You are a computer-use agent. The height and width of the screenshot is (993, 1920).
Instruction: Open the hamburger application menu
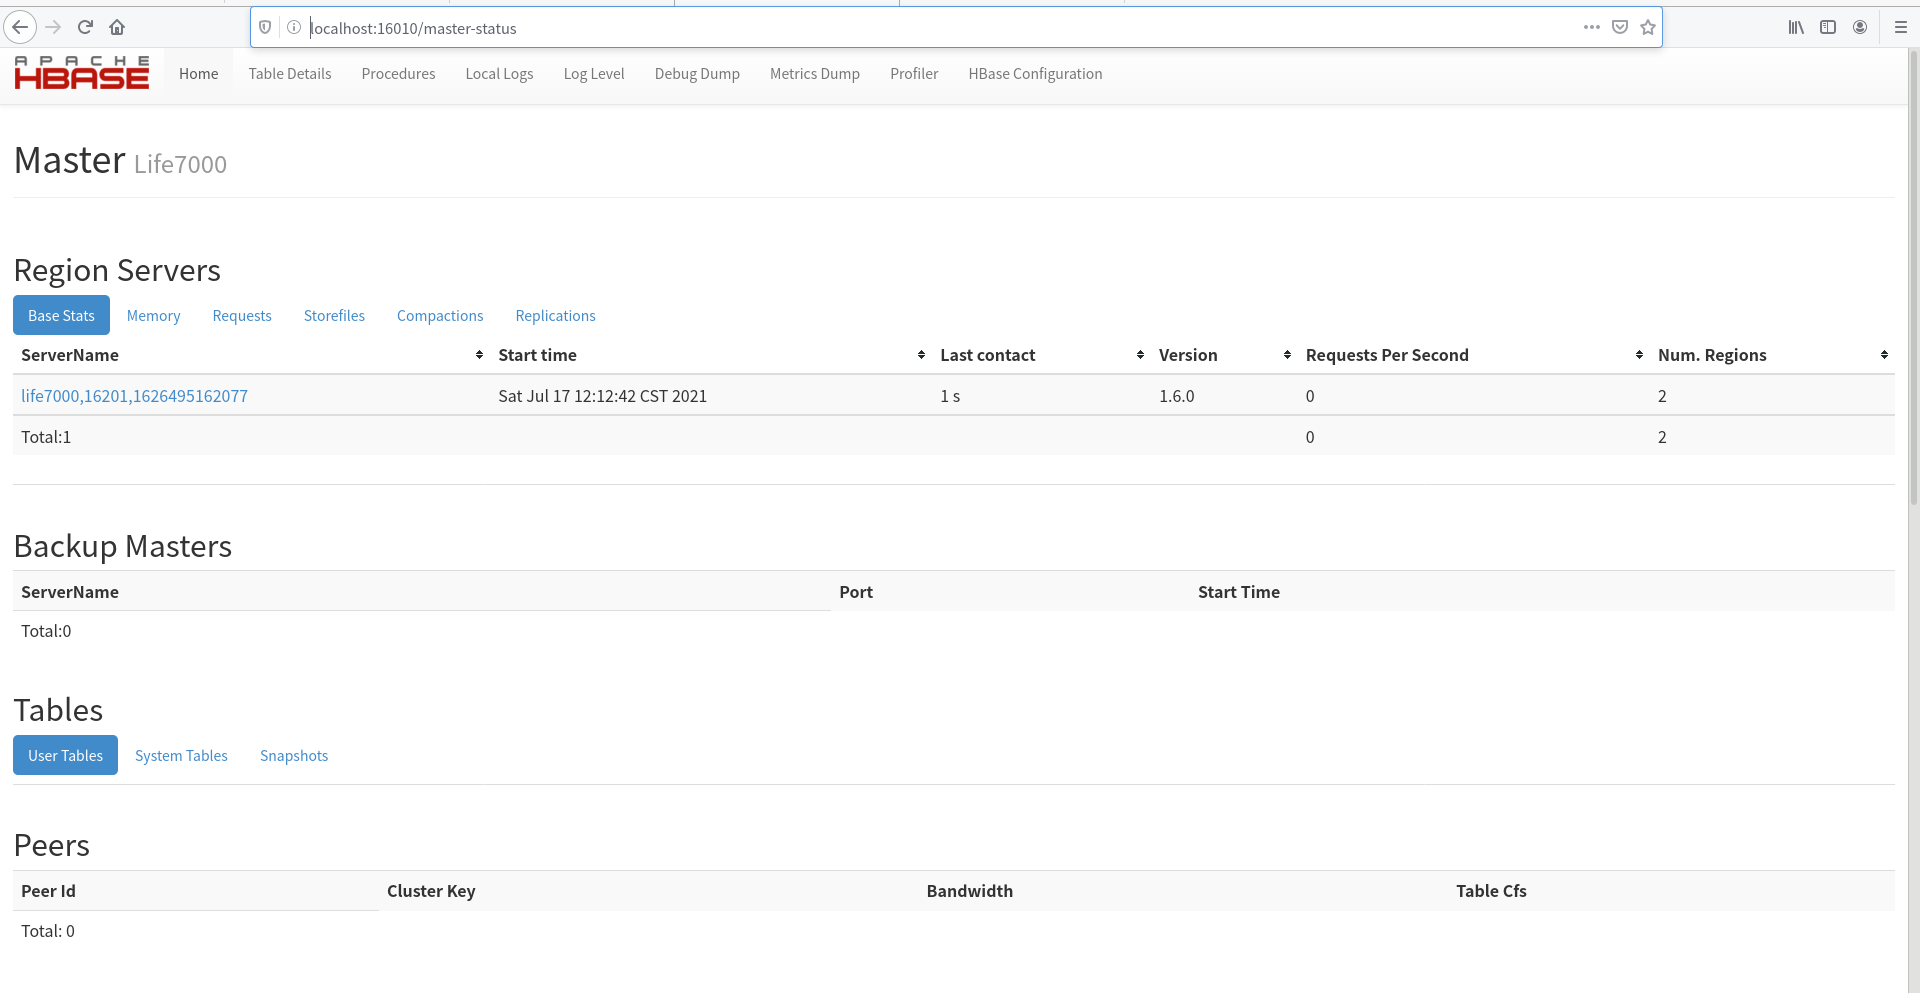(1901, 27)
